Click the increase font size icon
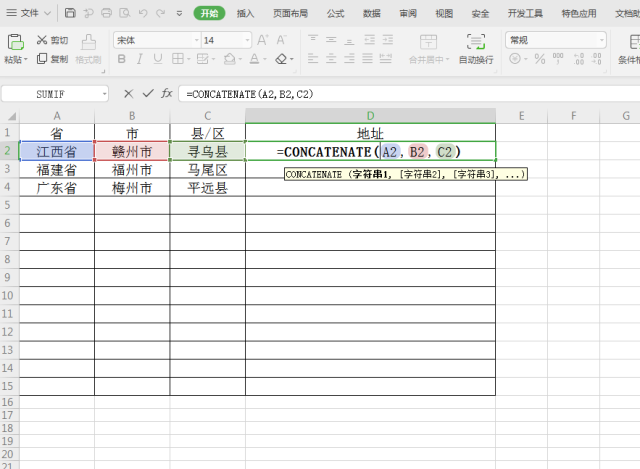Viewport: 640px width, 469px height. coord(262,40)
